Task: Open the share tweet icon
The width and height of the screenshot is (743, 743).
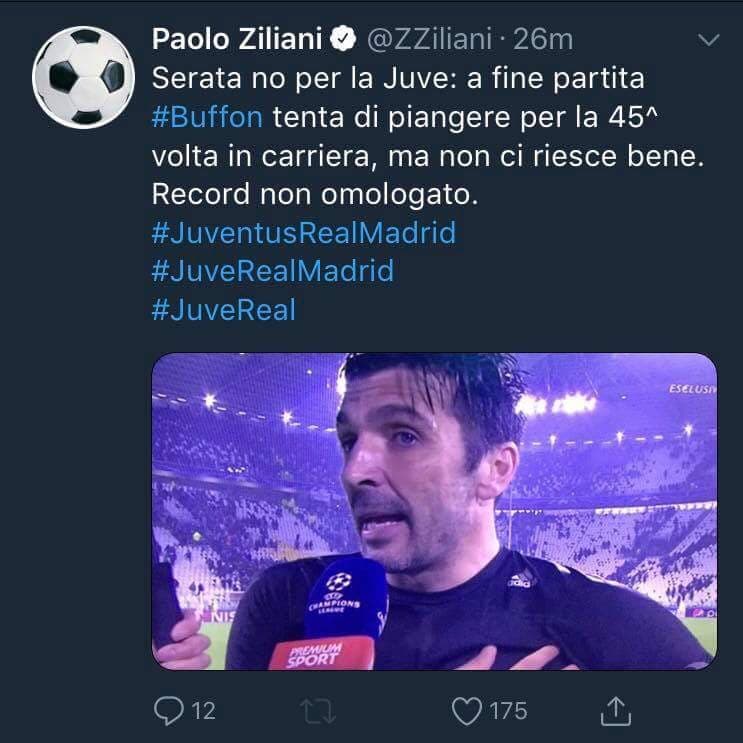Action: tap(619, 710)
